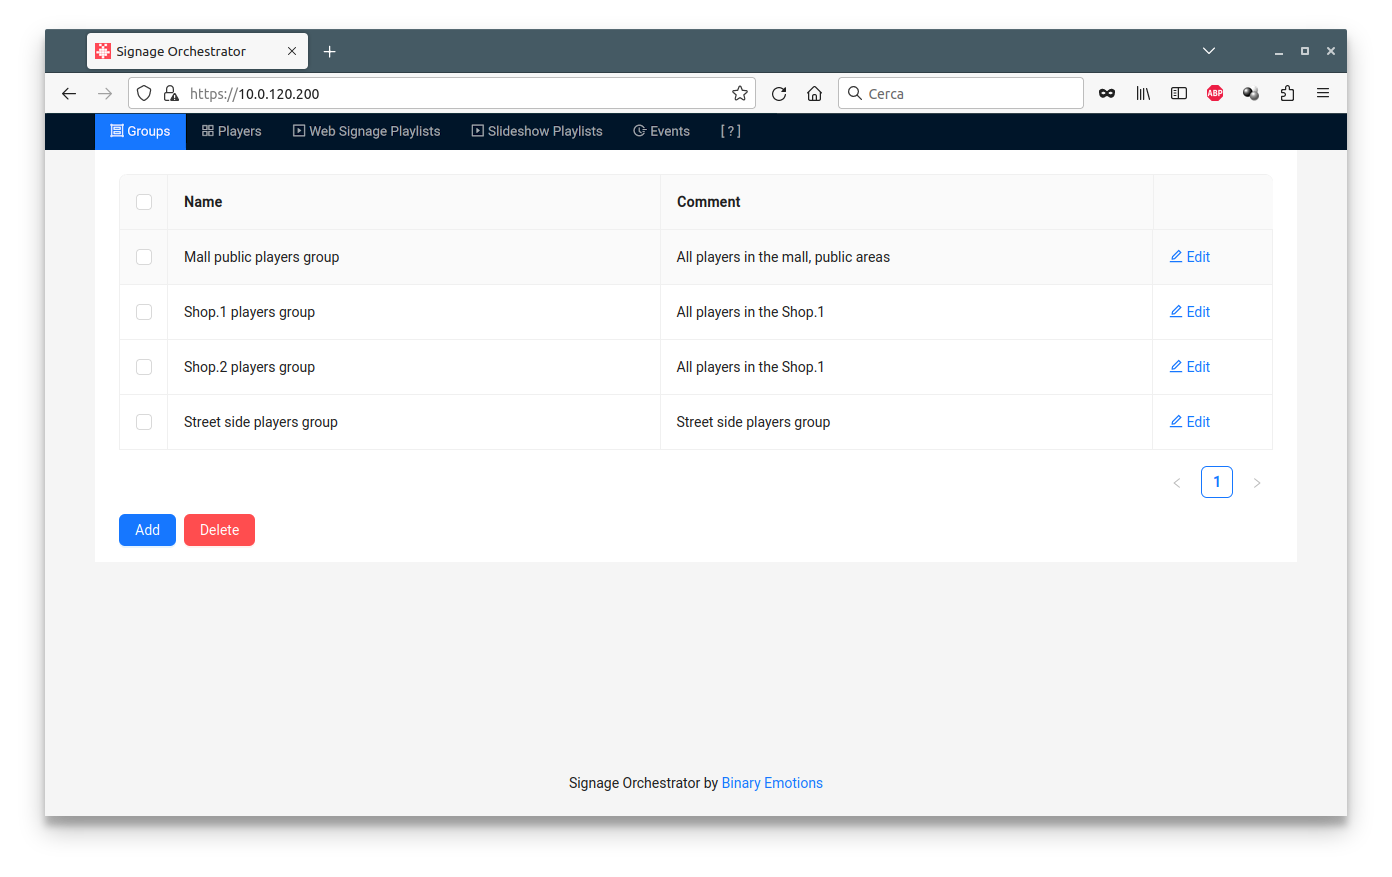Expand the list all tabs chevron

1209,51
